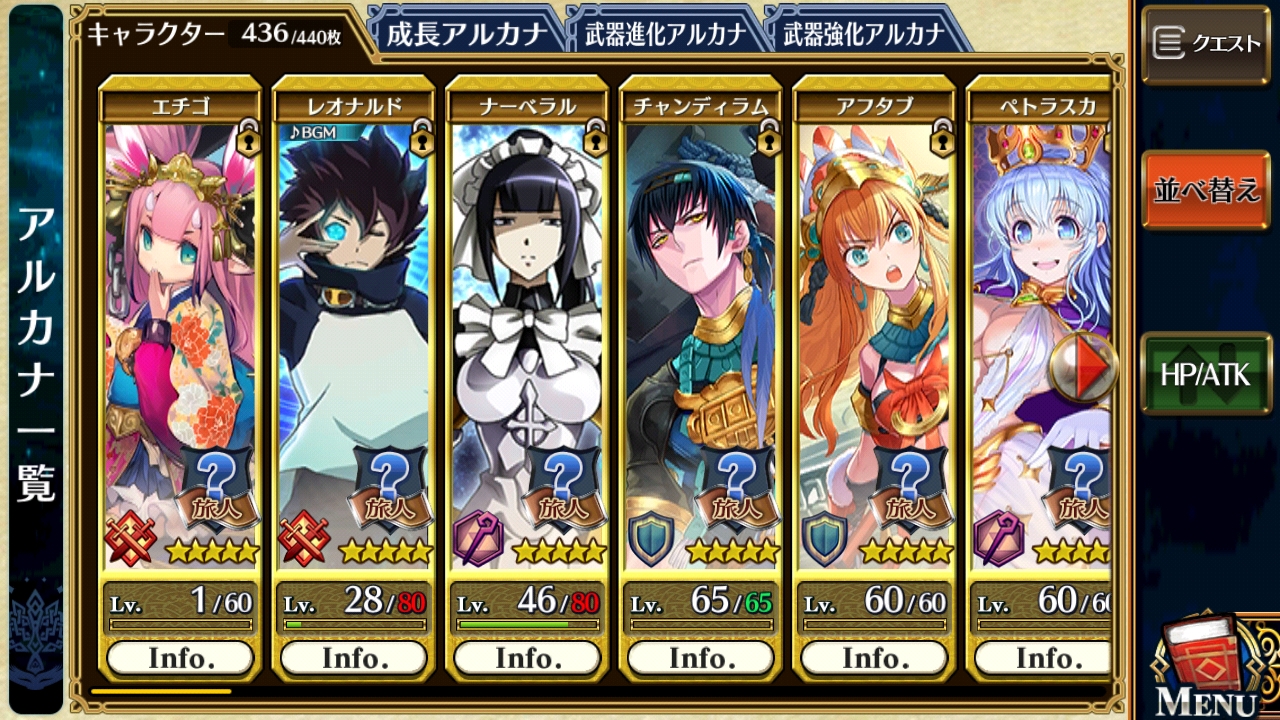Click レオナルド's red crossed-swords class icon
1280x720 pixels.
[x=305, y=541]
